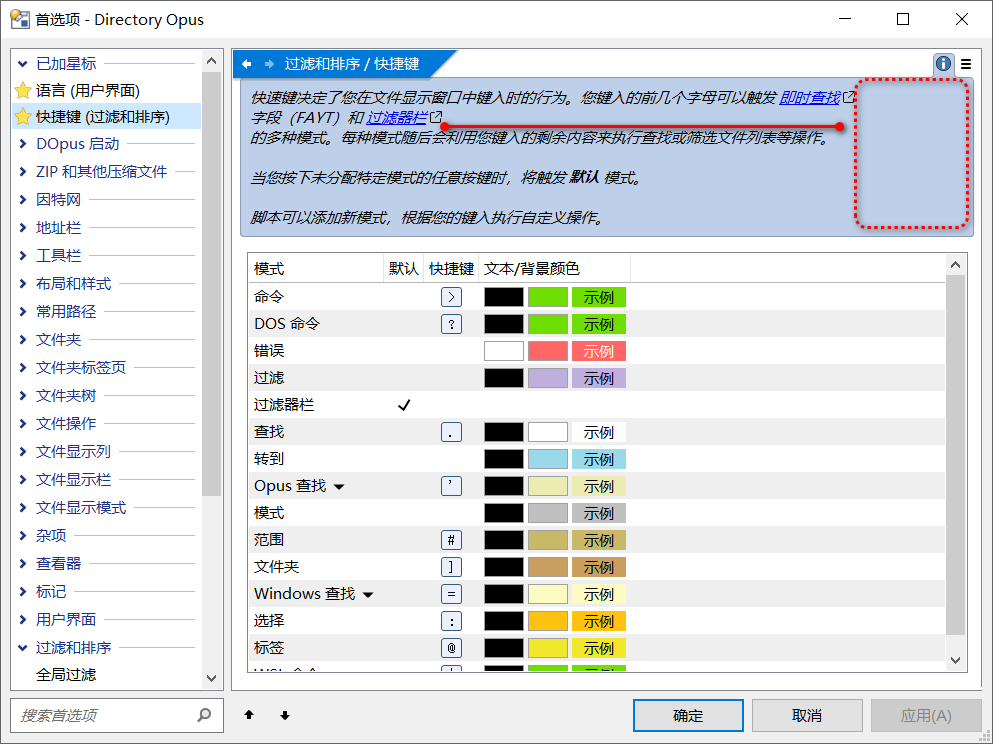The height and width of the screenshot is (744, 993).
Task: Select the 文件显示模式 category
Action: click(x=81, y=508)
